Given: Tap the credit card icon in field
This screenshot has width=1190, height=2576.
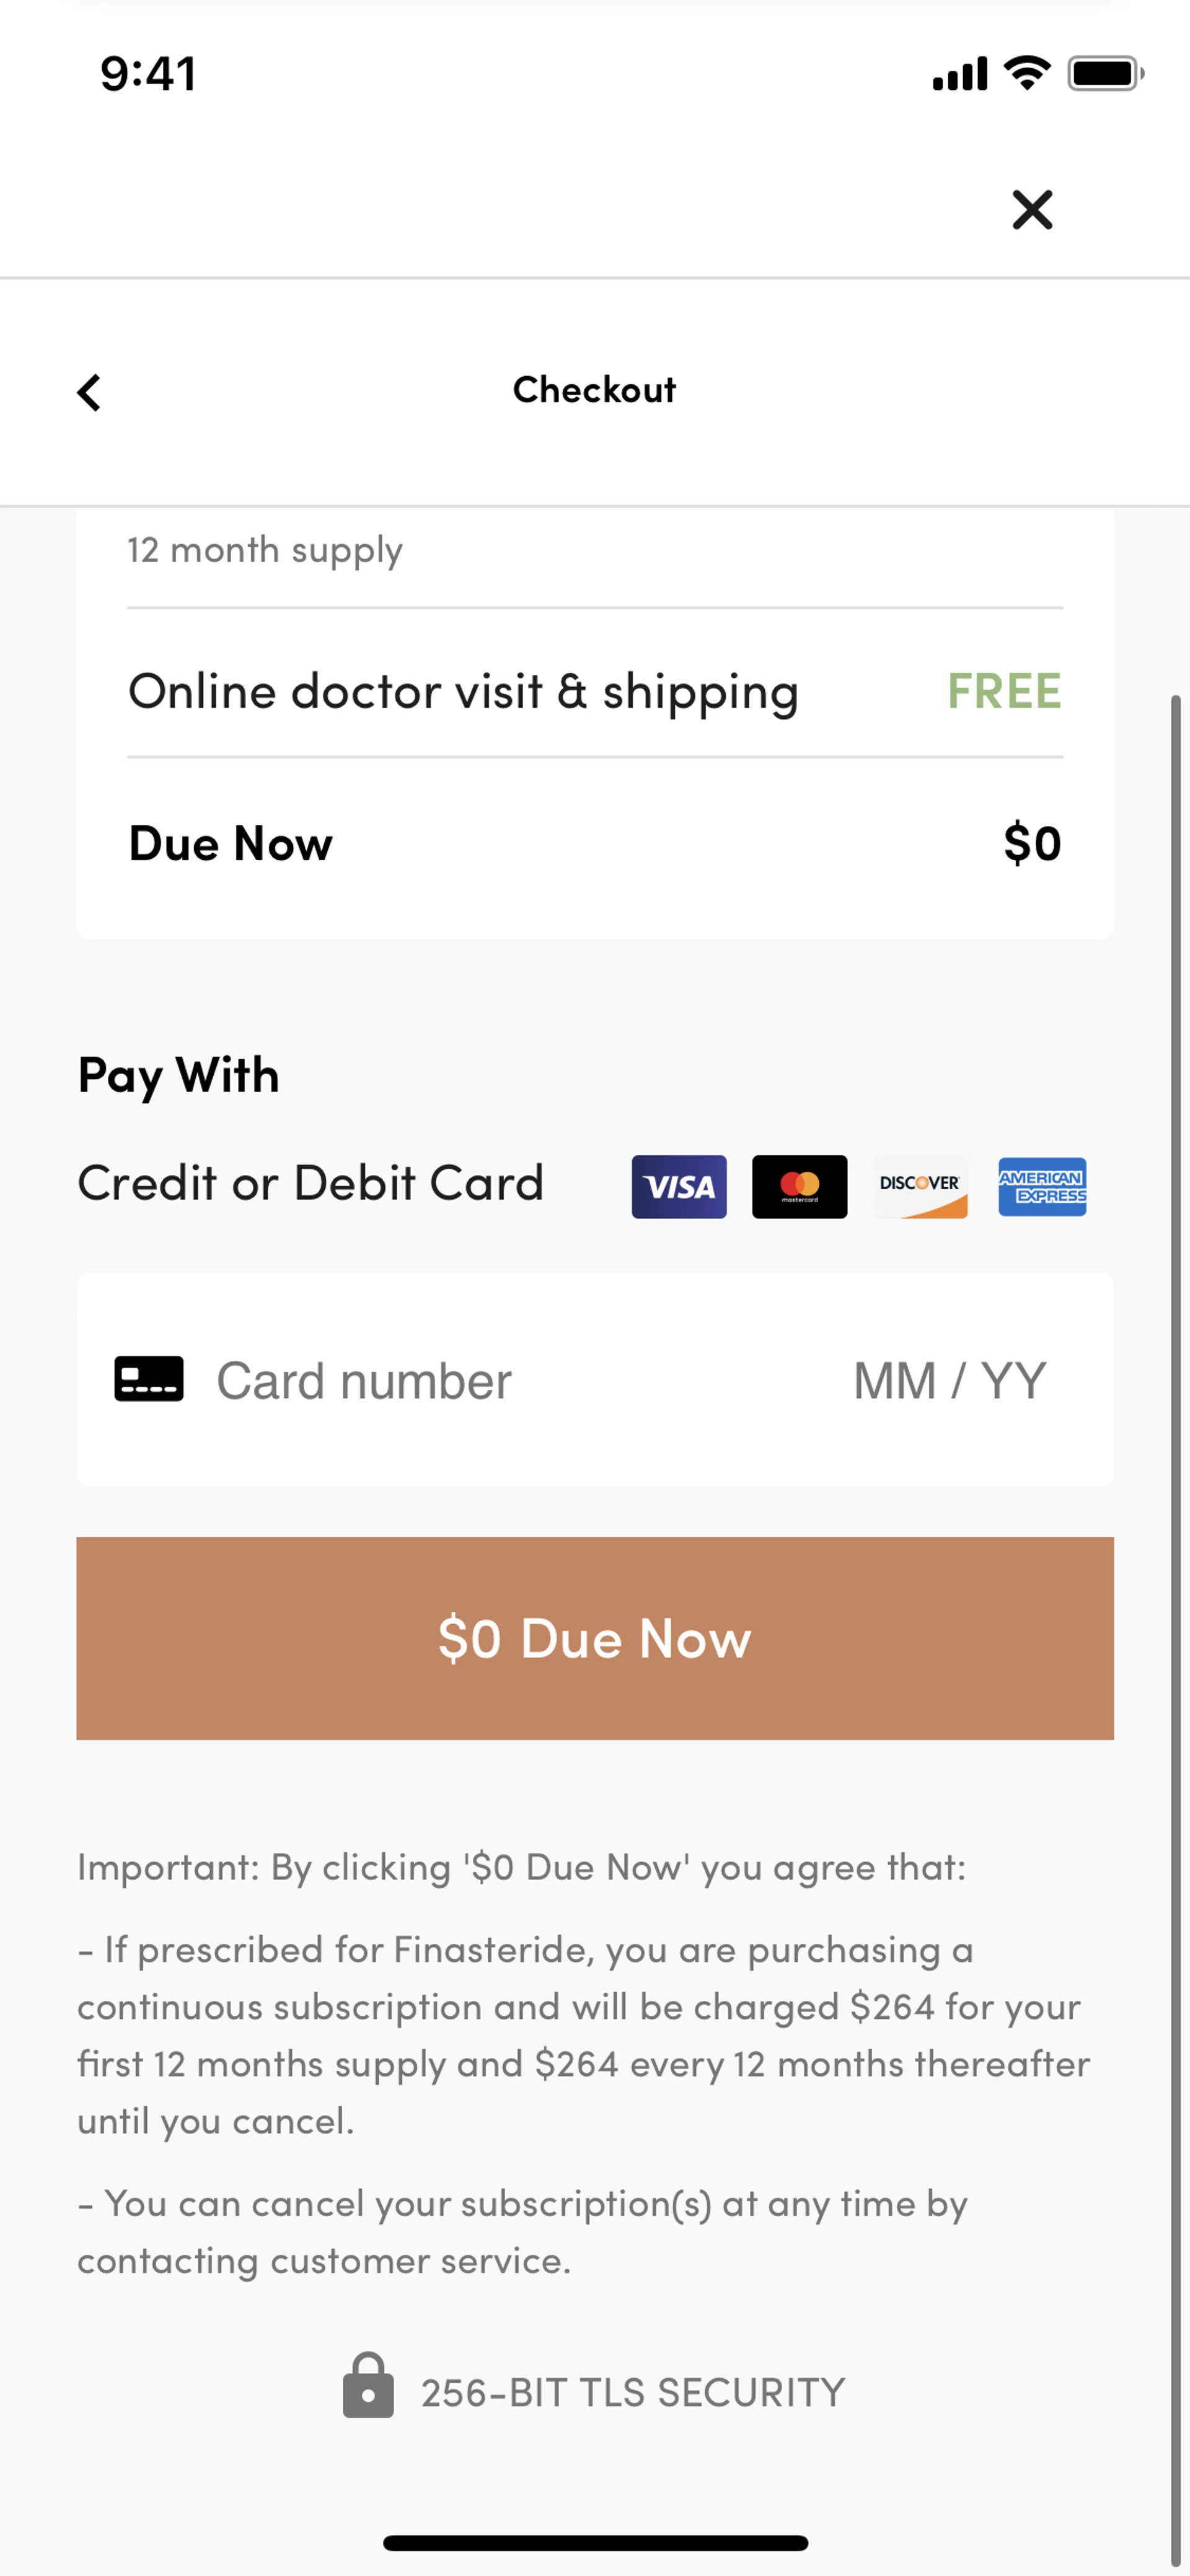Looking at the screenshot, I should [149, 1379].
